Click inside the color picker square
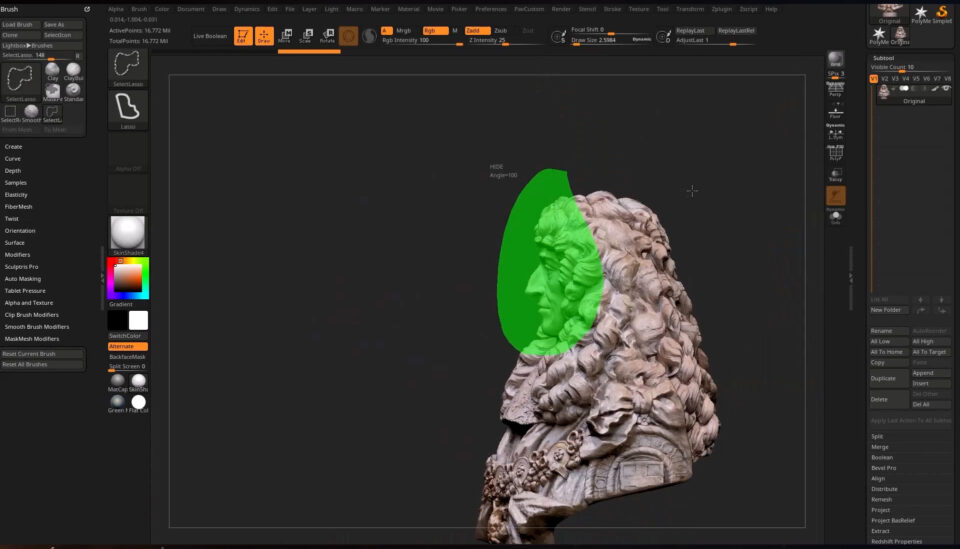The width and height of the screenshot is (960, 549). pos(127,278)
